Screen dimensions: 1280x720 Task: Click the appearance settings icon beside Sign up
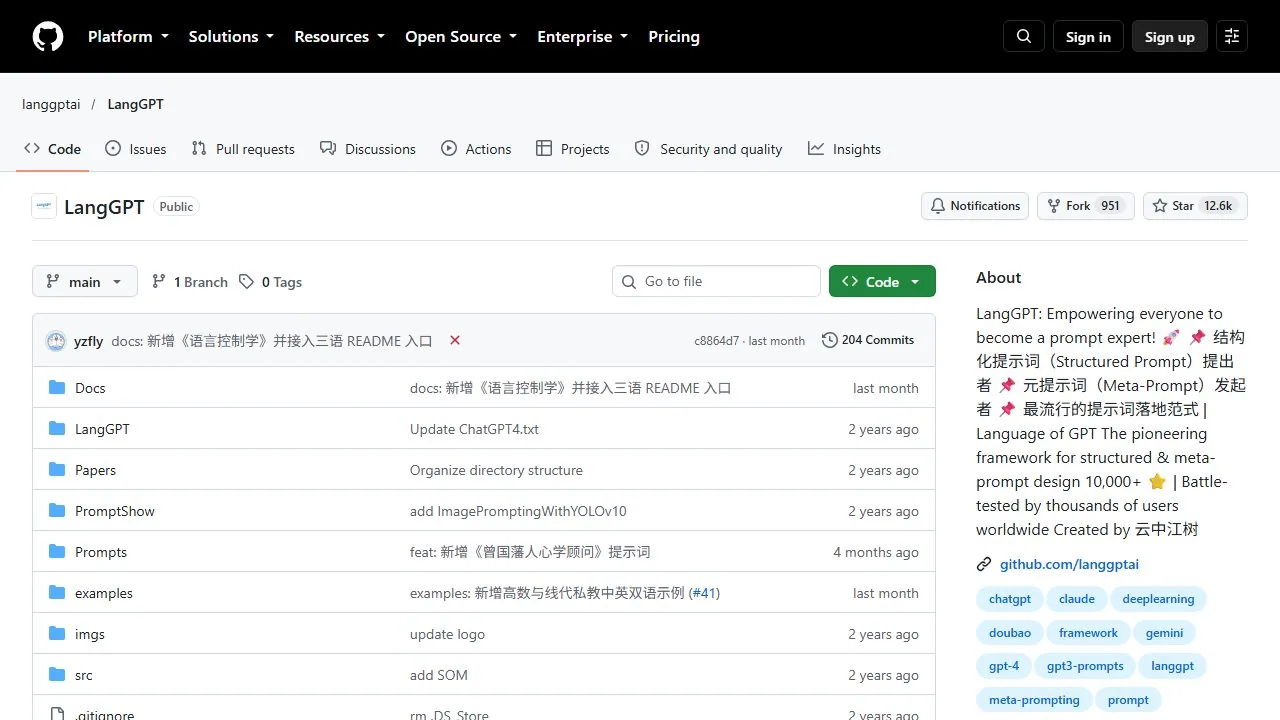coord(1232,37)
